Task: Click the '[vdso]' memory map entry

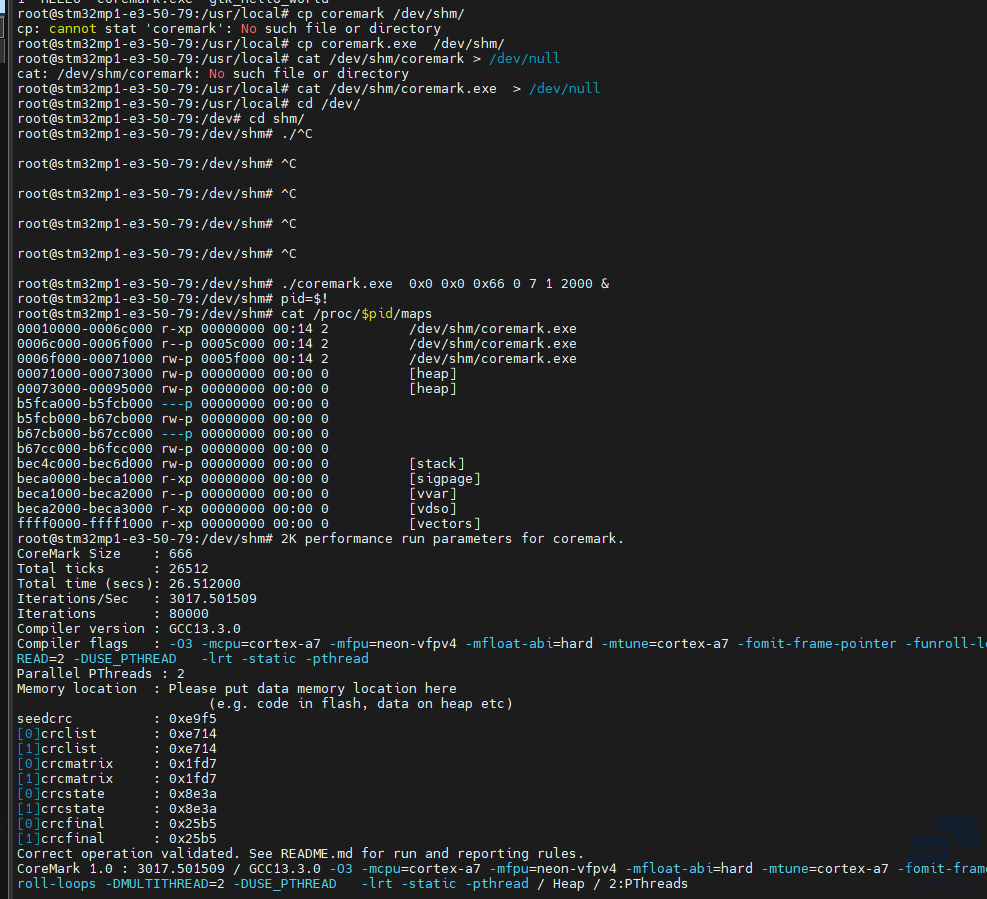Action: click(432, 509)
